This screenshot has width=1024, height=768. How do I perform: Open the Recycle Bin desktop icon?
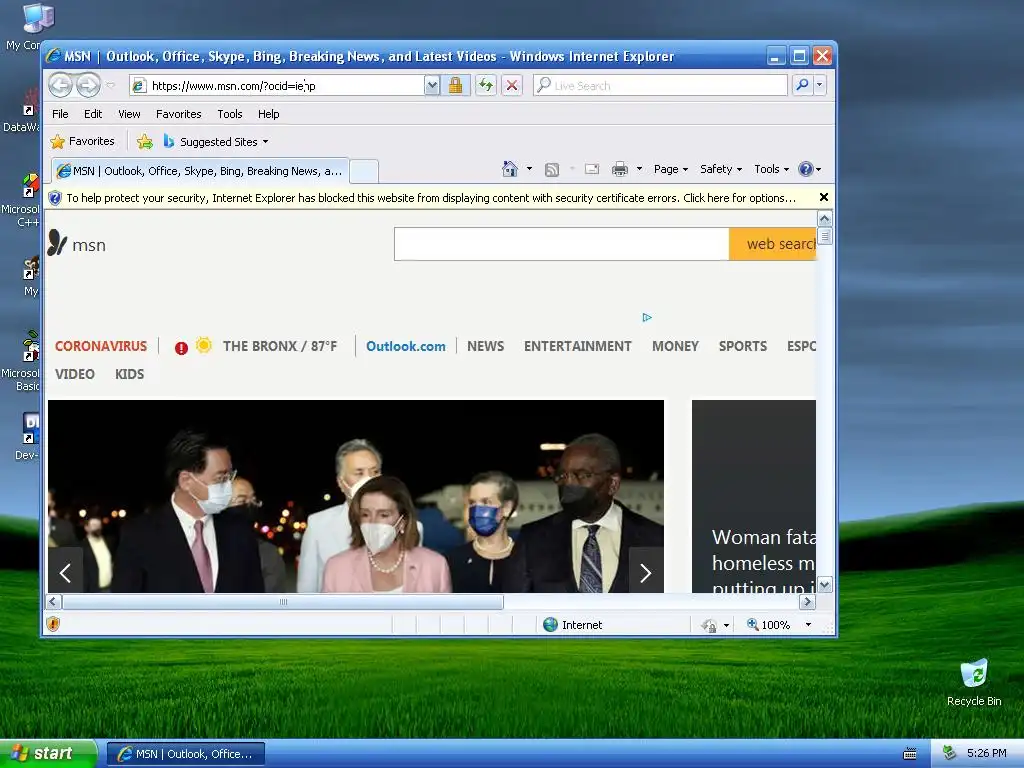[x=974, y=683]
